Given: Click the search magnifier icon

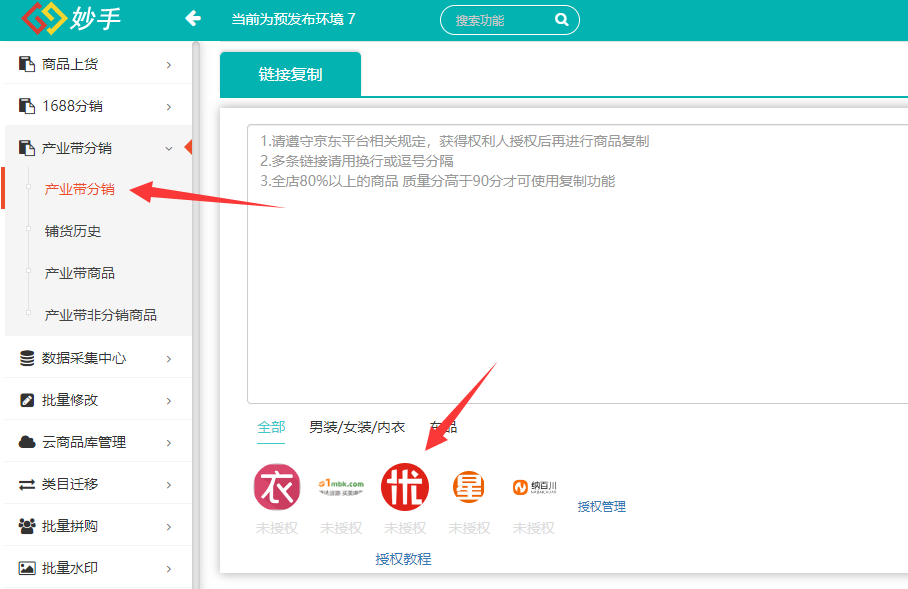Looking at the screenshot, I should (x=562, y=20).
